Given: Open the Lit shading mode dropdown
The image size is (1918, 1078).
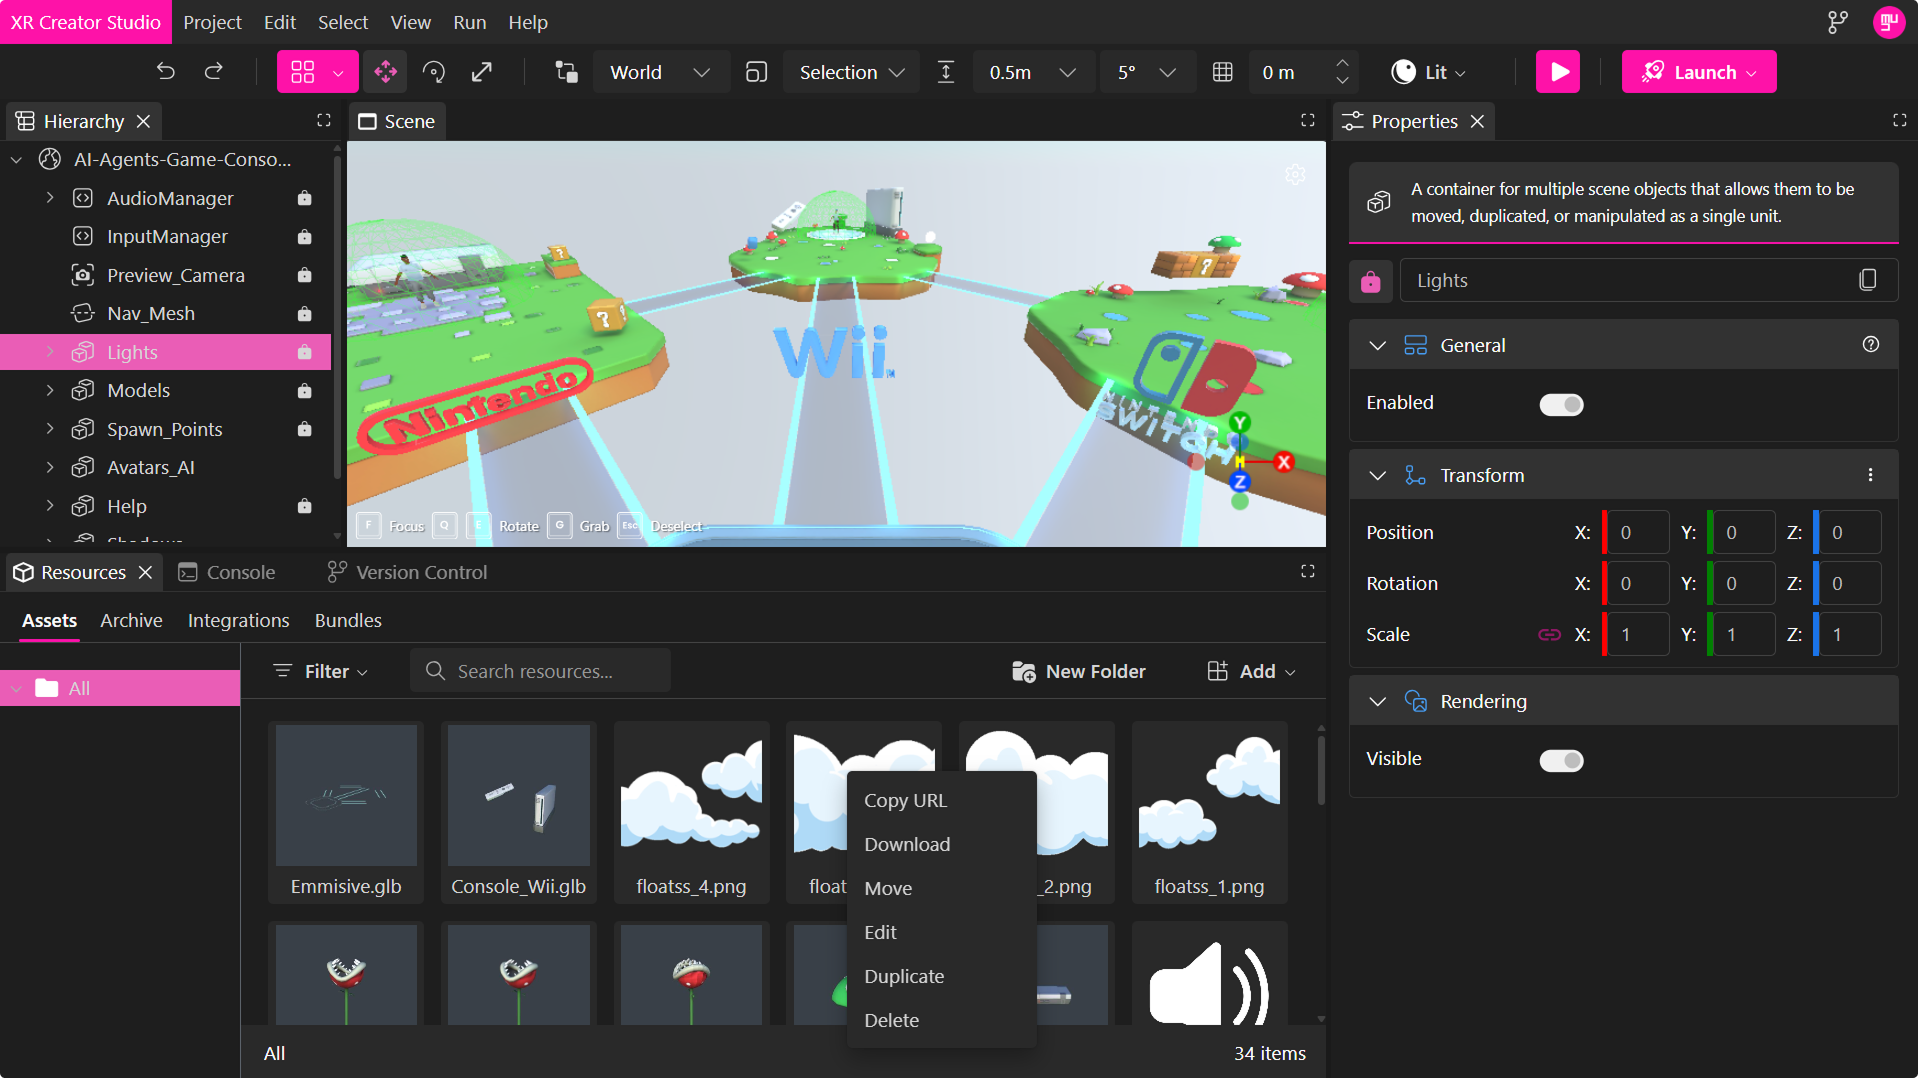Looking at the screenshot, I should click(x=1428, y=72).
